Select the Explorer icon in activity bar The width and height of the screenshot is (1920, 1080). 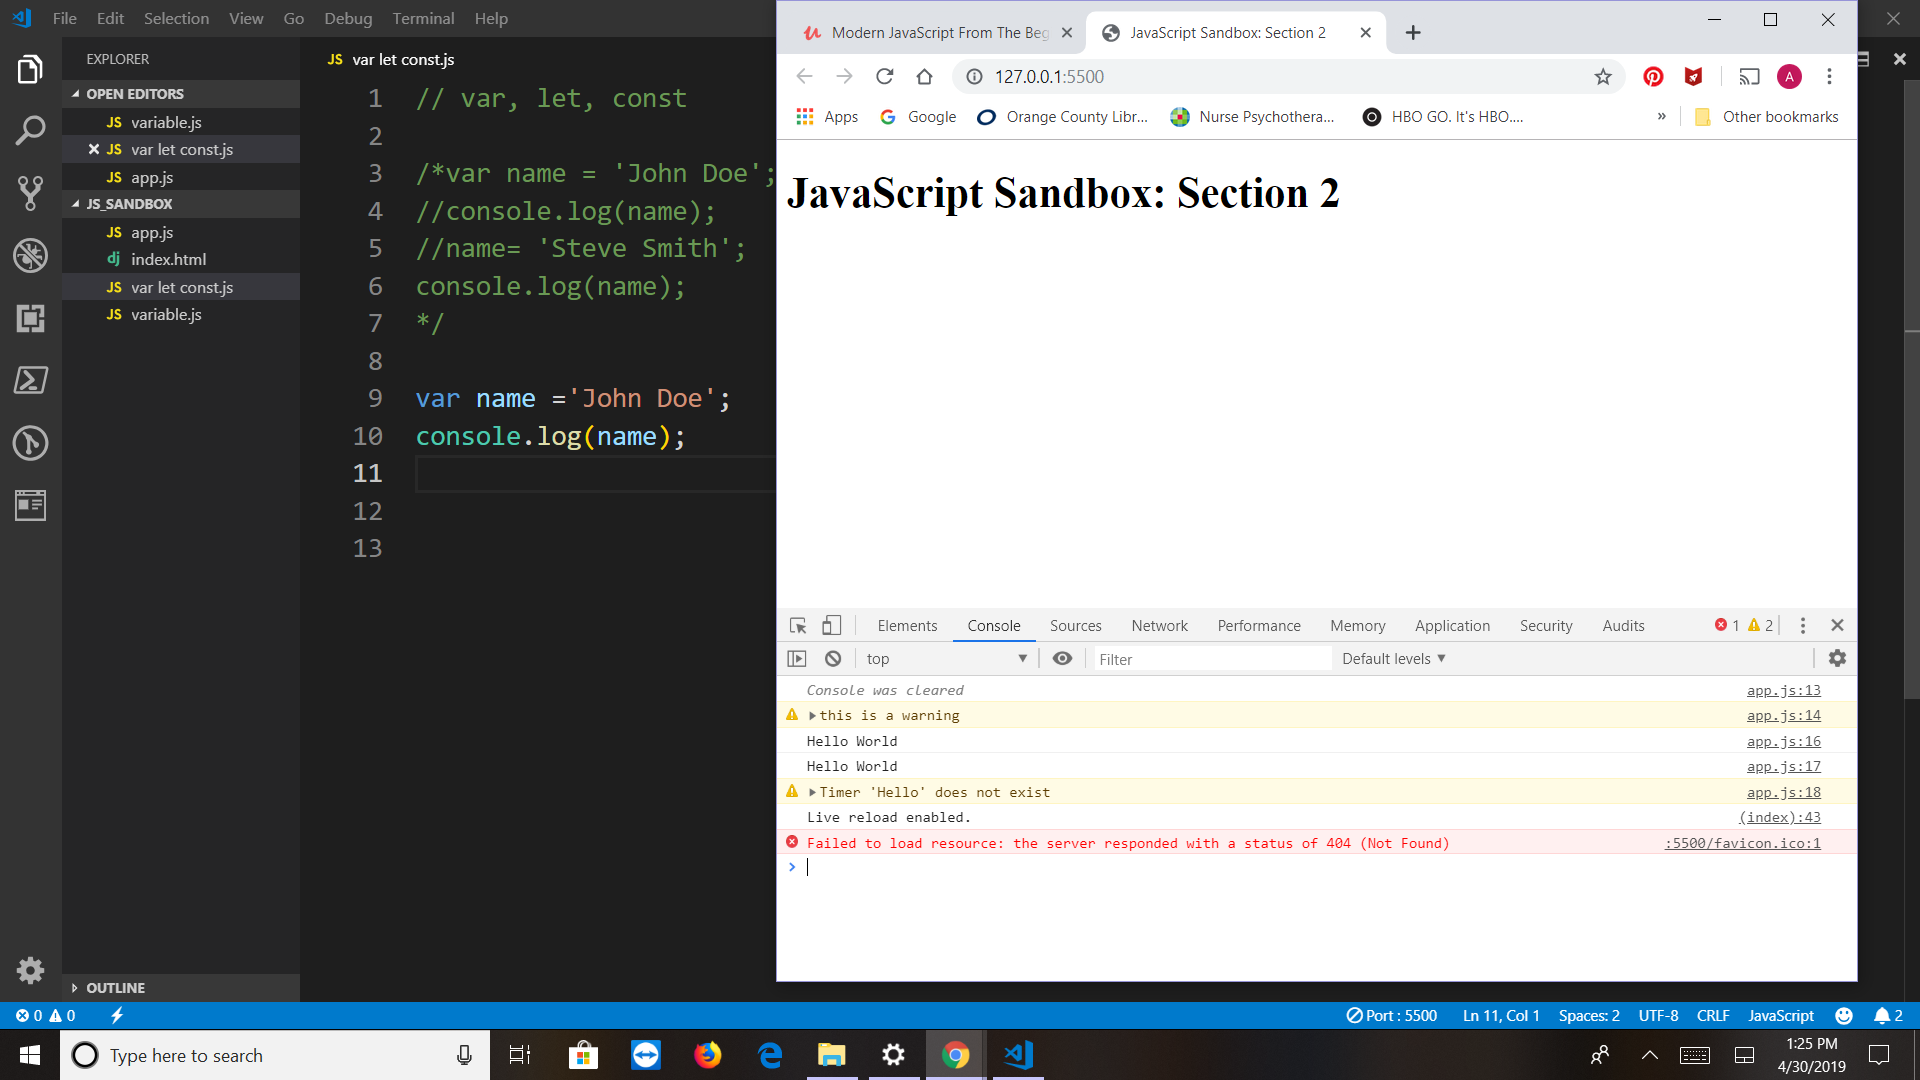tap(30, 68)
